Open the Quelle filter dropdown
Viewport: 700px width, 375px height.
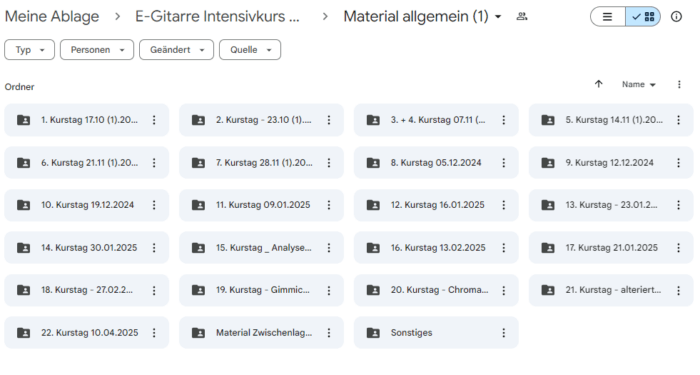(250, 50)
